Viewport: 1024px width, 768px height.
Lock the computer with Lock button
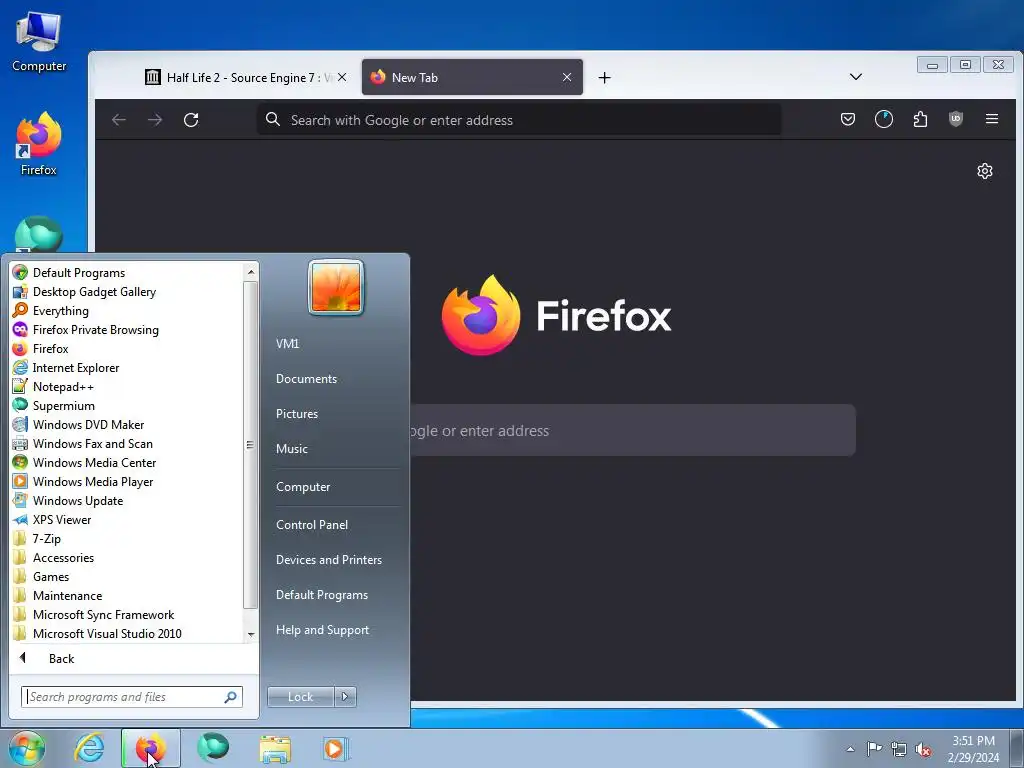tap(300, 697)
